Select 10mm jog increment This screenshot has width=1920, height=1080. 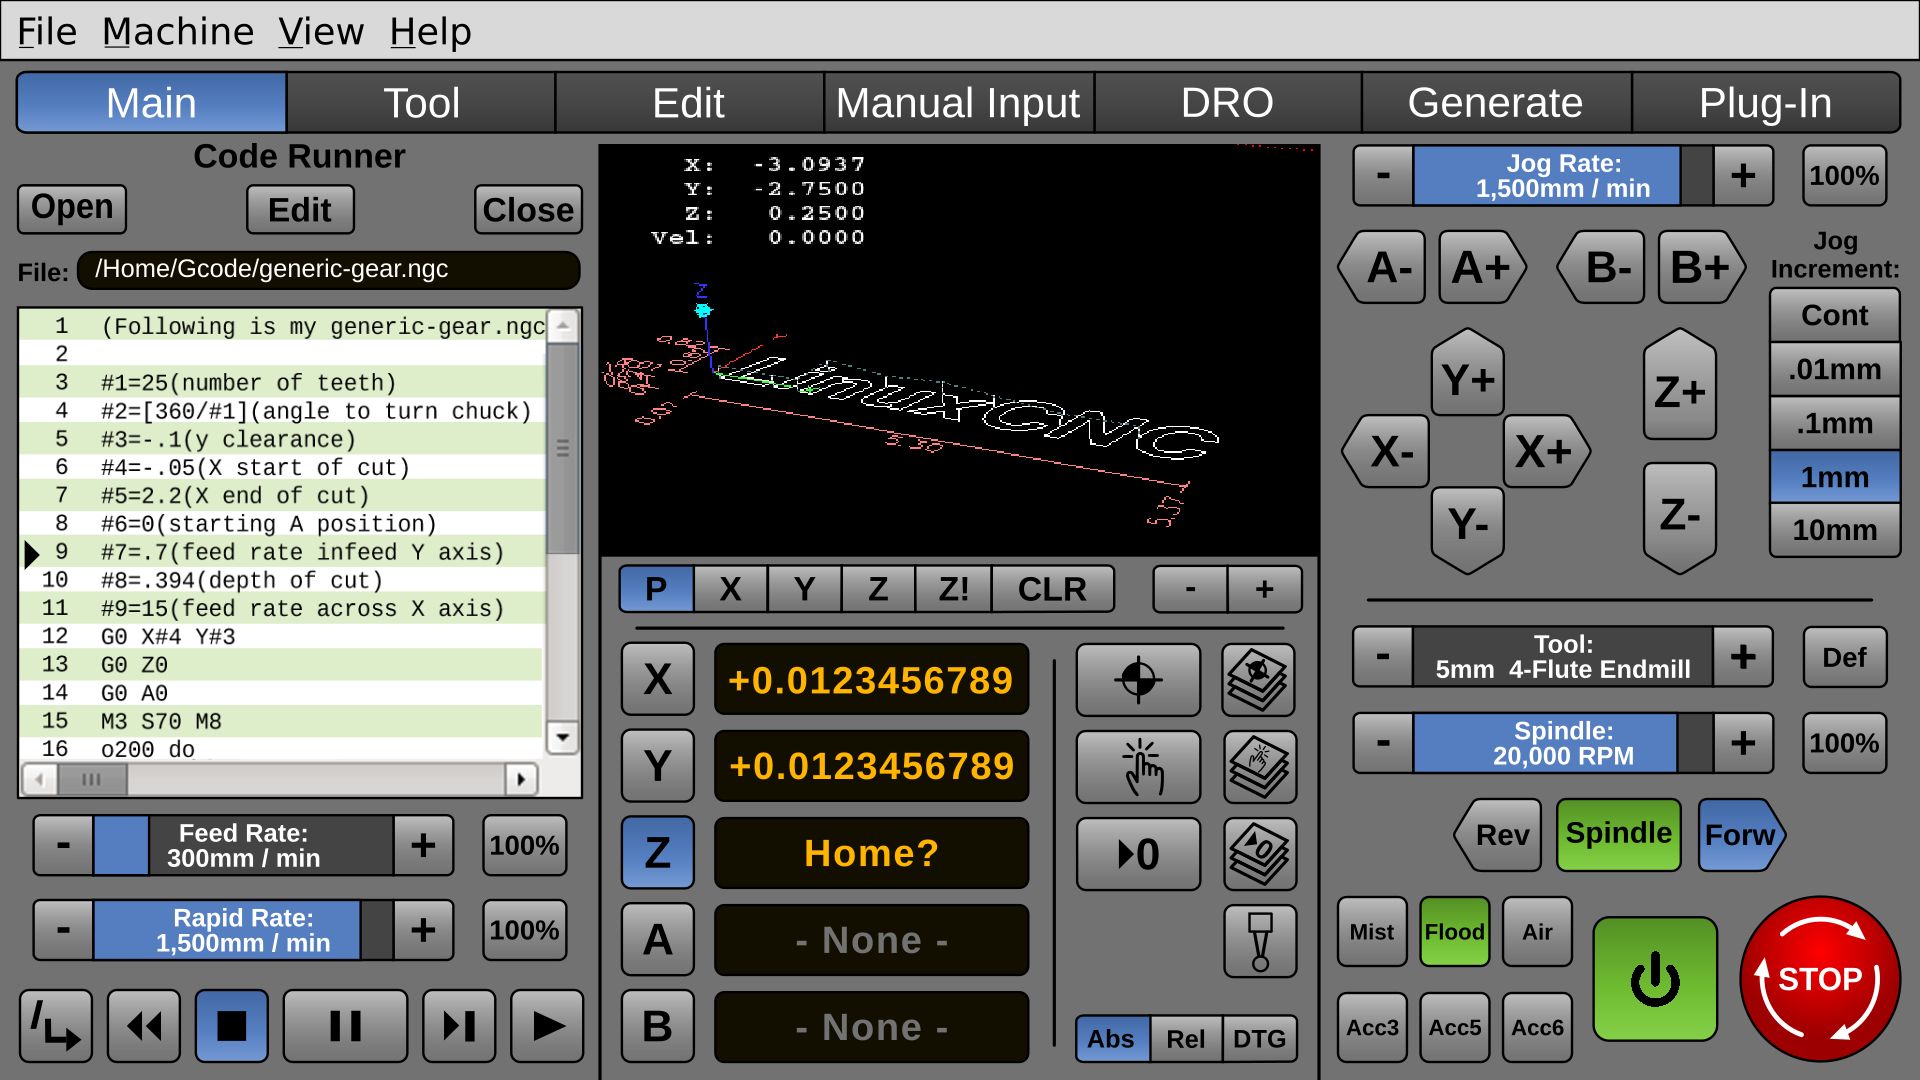(1835, 530)
